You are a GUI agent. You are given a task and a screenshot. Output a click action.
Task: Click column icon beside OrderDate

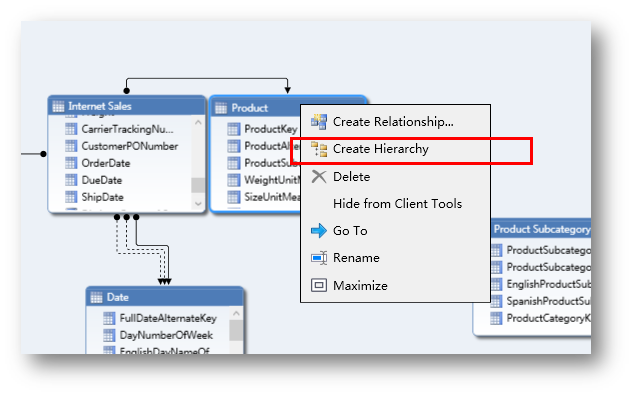71,163
